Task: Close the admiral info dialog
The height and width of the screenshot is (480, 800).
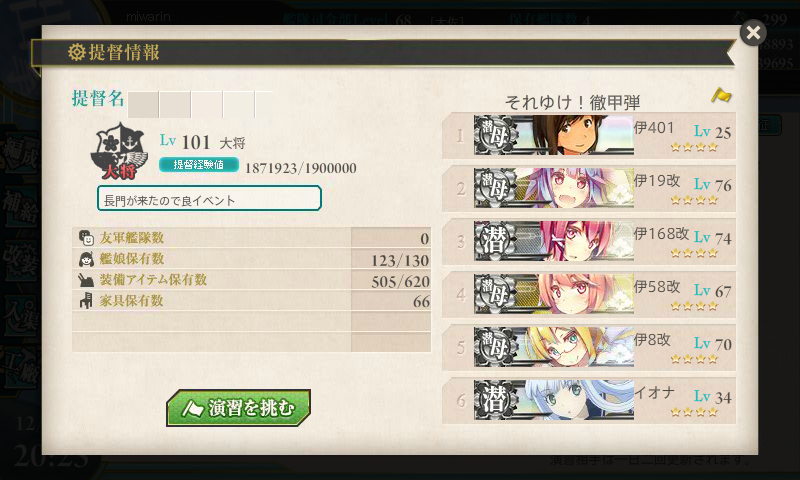Action: point(753,33)
